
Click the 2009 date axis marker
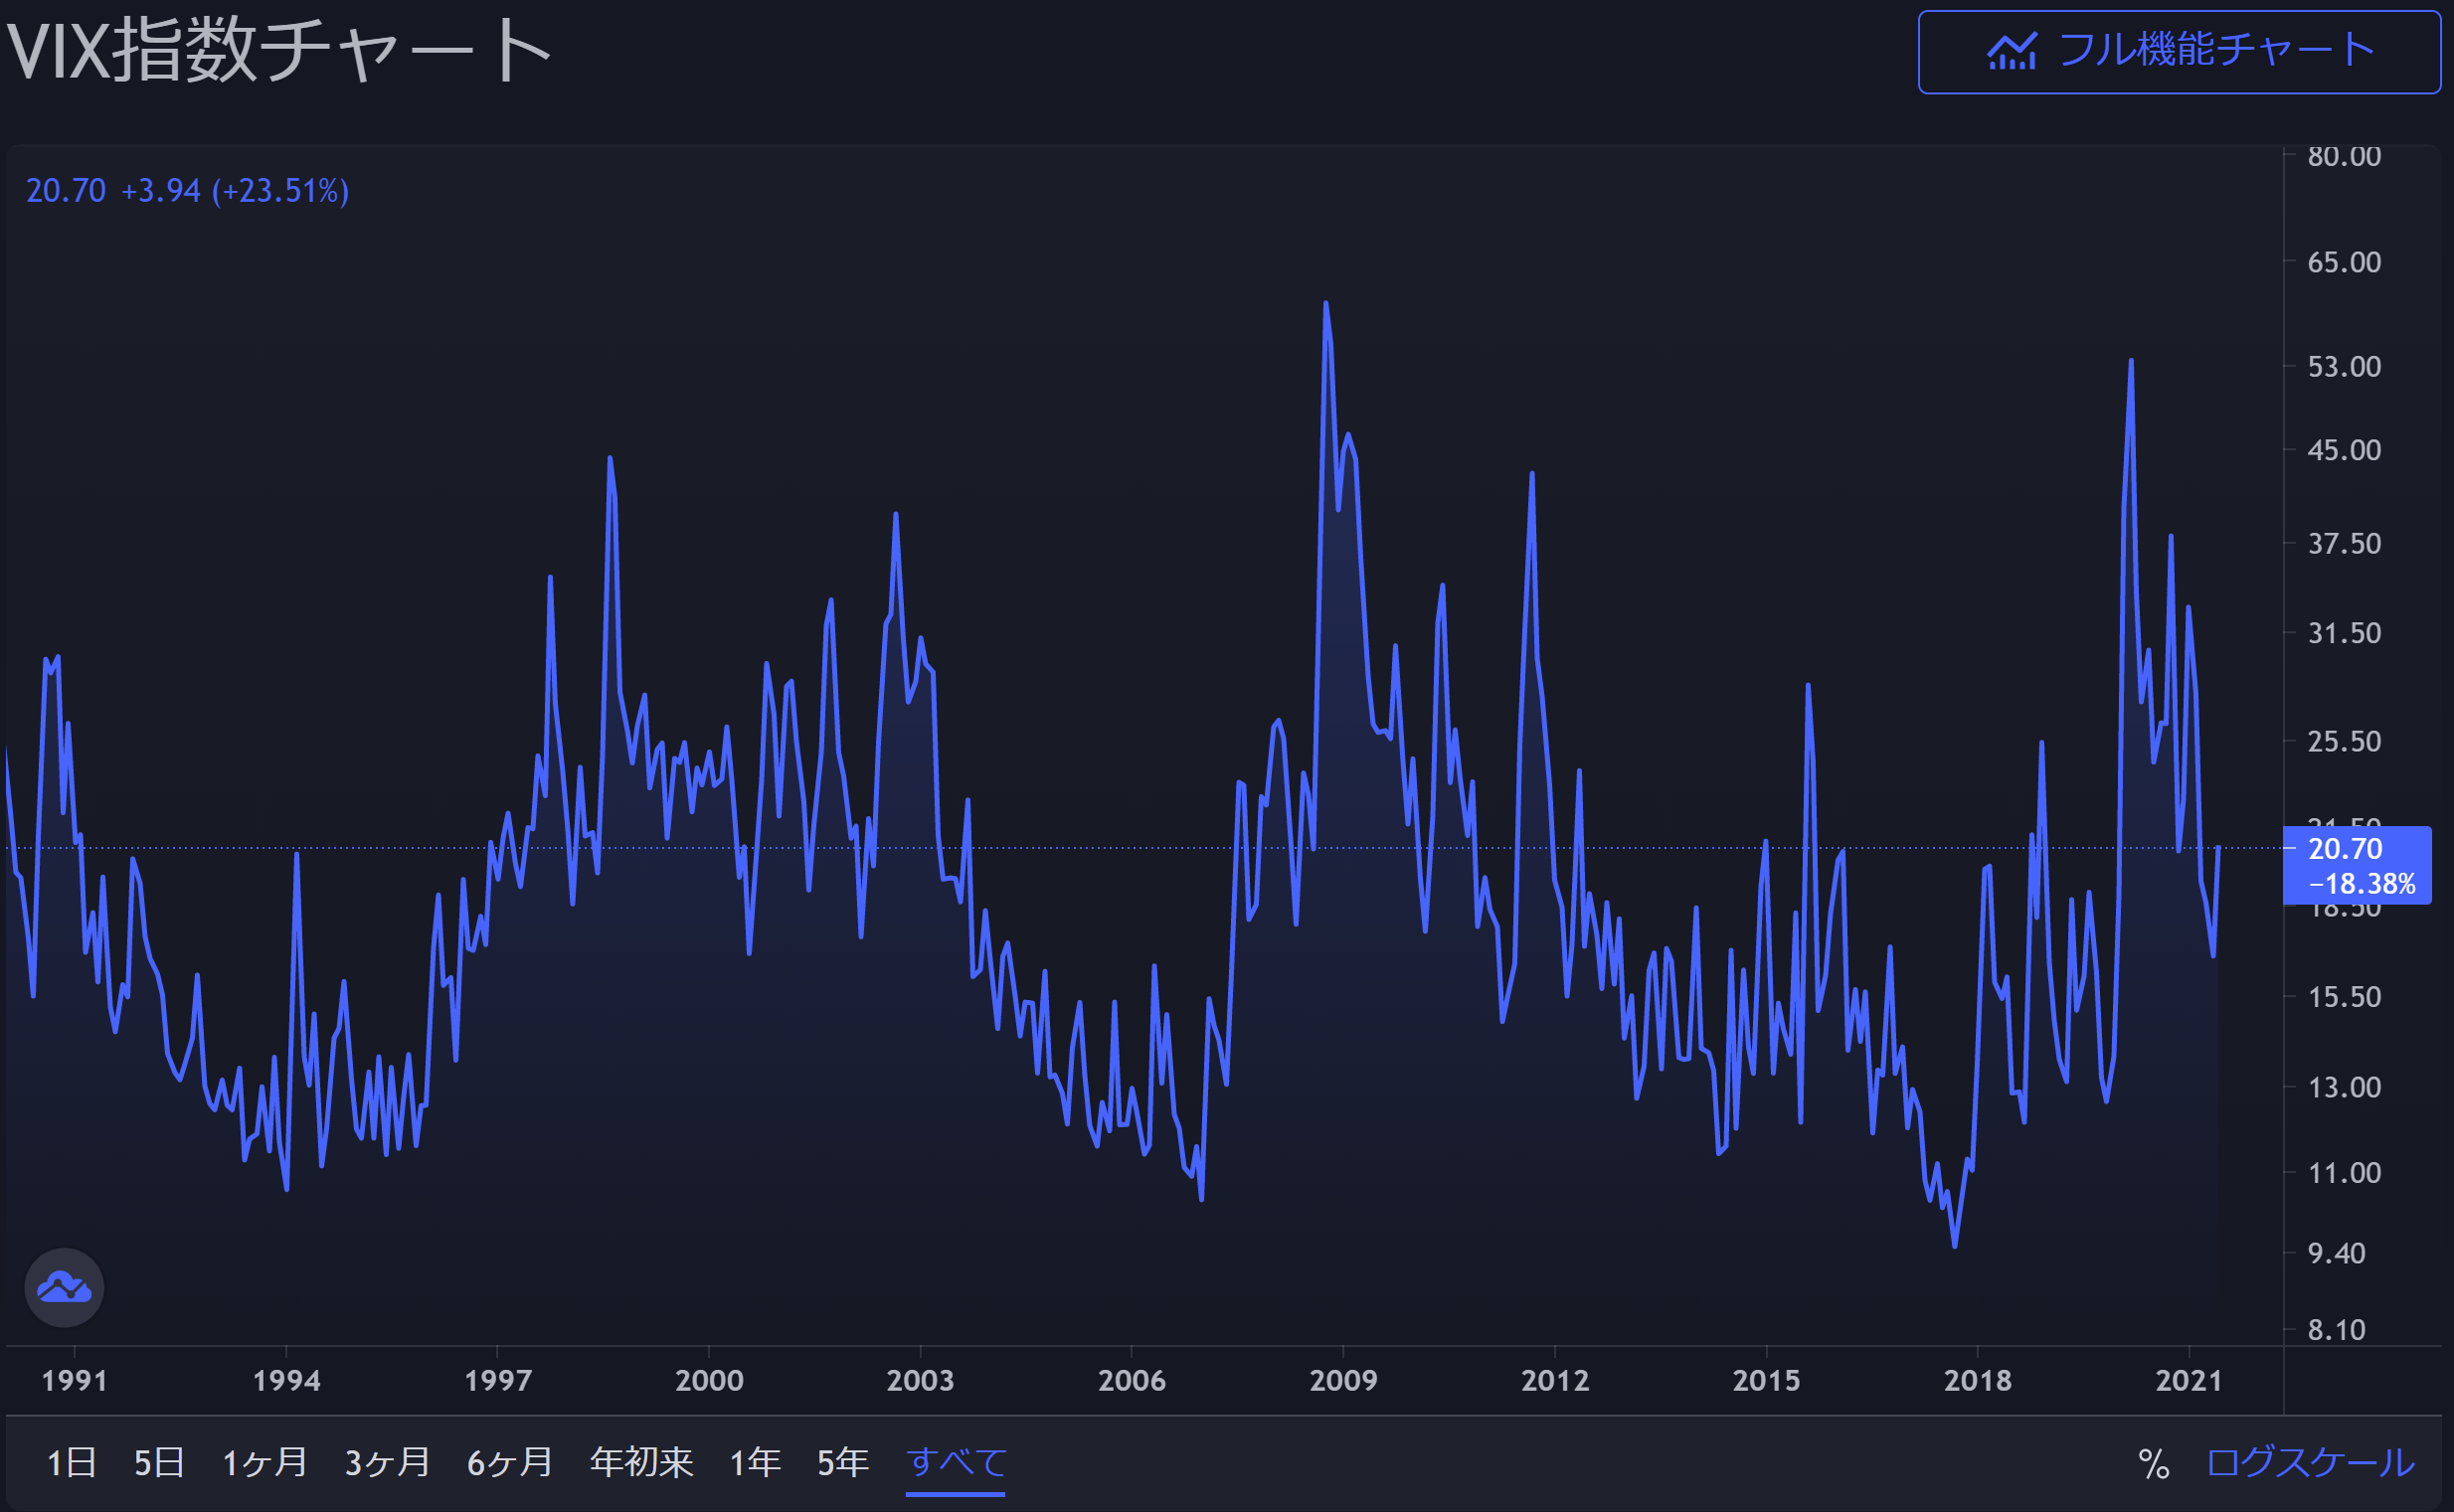(x=1342, y=1380)
